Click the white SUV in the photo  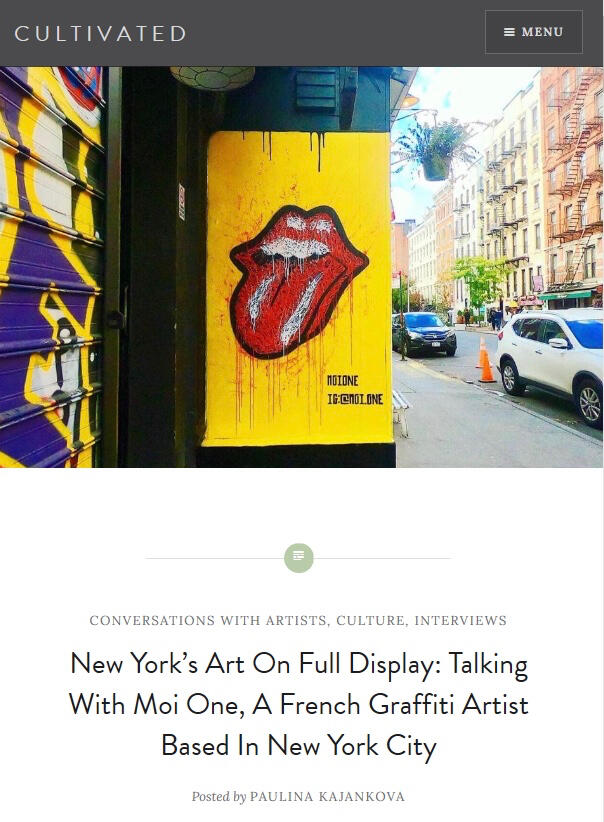coord(551,362)
